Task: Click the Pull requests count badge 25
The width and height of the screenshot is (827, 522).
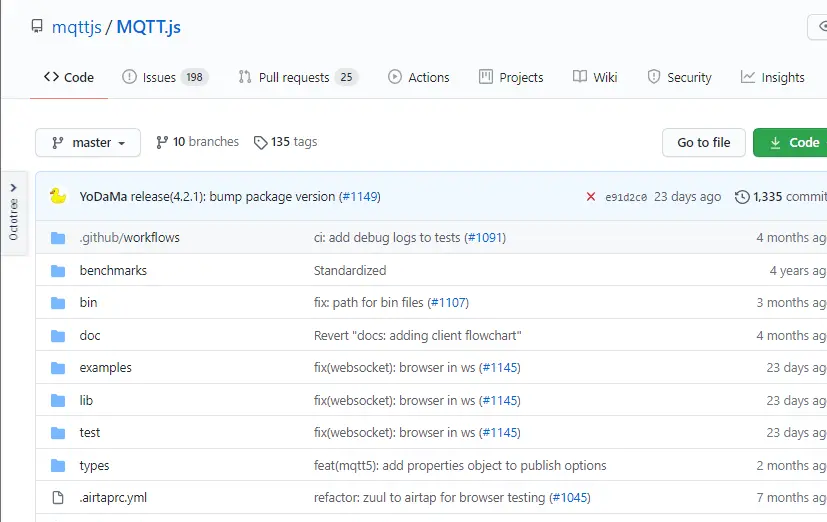Action: (x=346, y=78)
